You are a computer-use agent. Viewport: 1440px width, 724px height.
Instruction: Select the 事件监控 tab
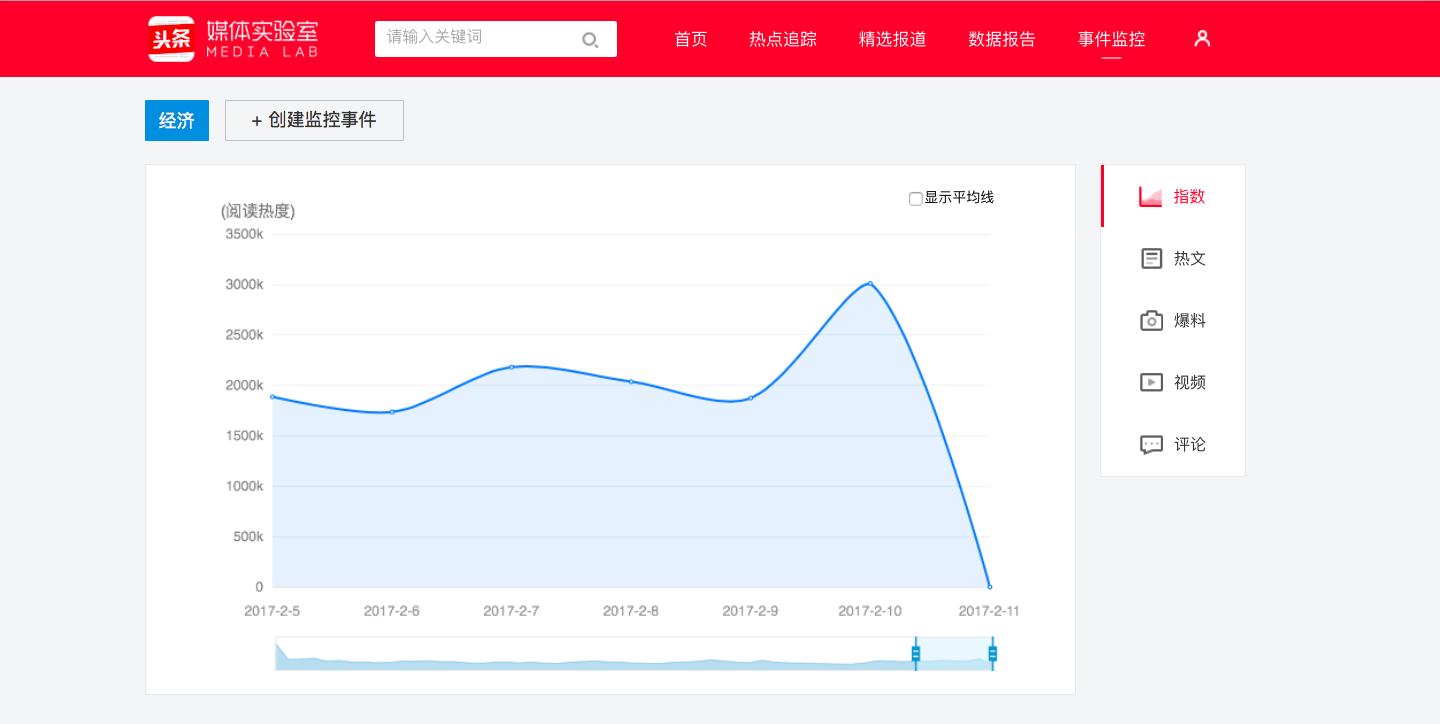[1111, 39]
